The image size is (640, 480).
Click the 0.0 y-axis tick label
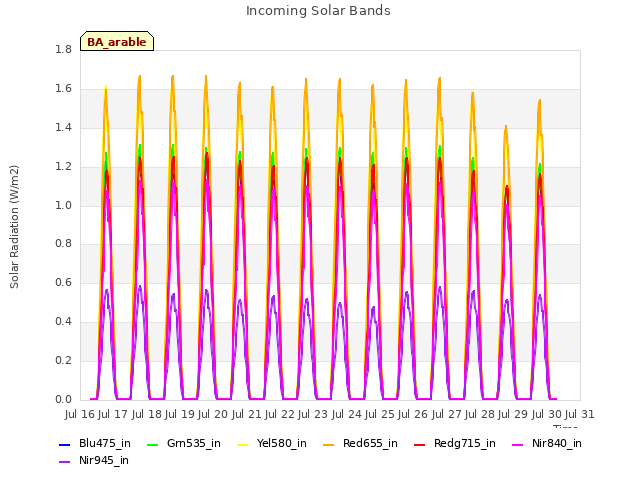point(63,399)
